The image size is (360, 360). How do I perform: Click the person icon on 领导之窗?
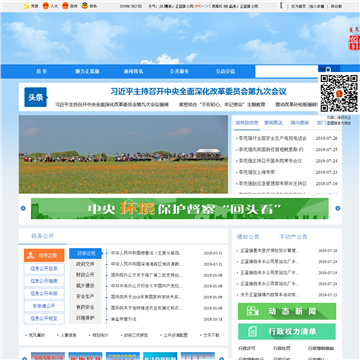[31, 256]
